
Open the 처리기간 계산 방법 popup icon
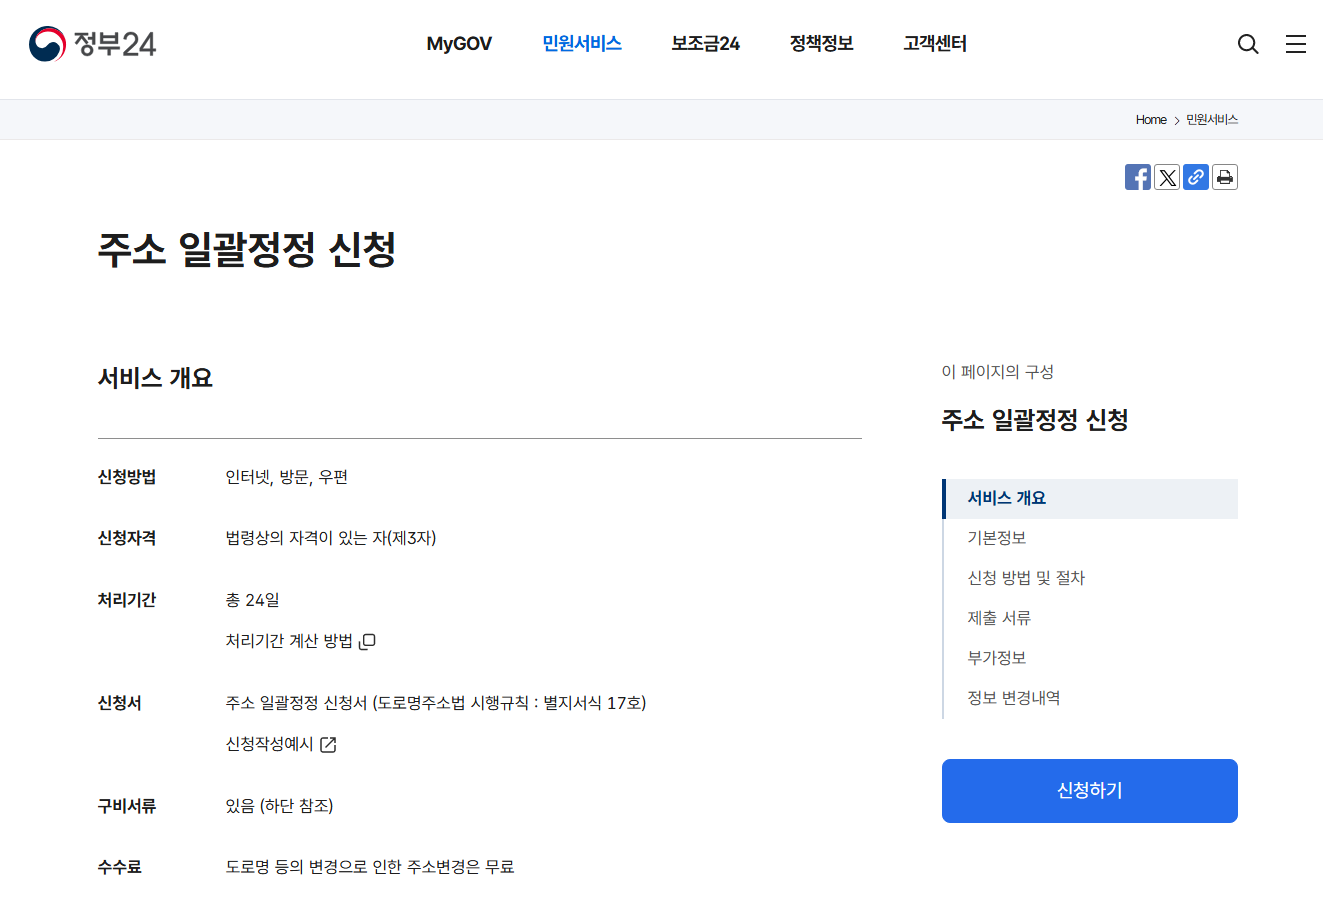coord(367,641)
